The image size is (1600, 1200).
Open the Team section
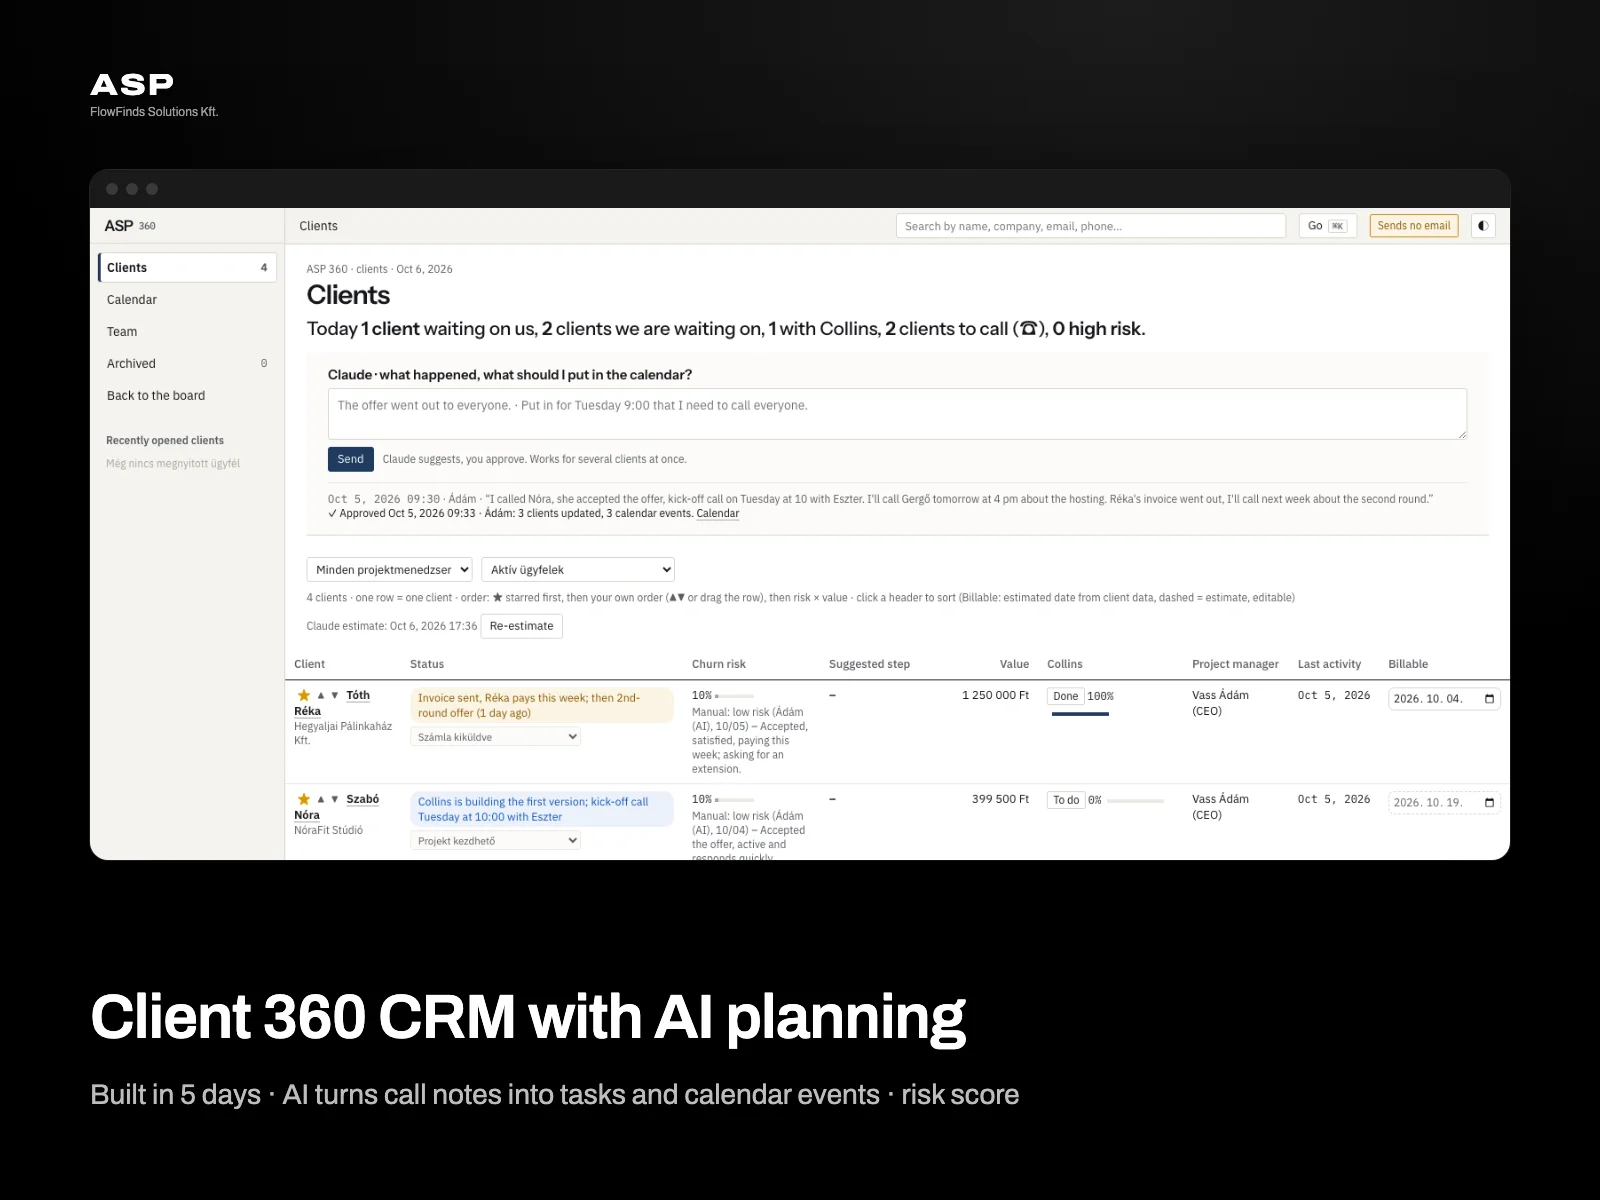[187, 332]
